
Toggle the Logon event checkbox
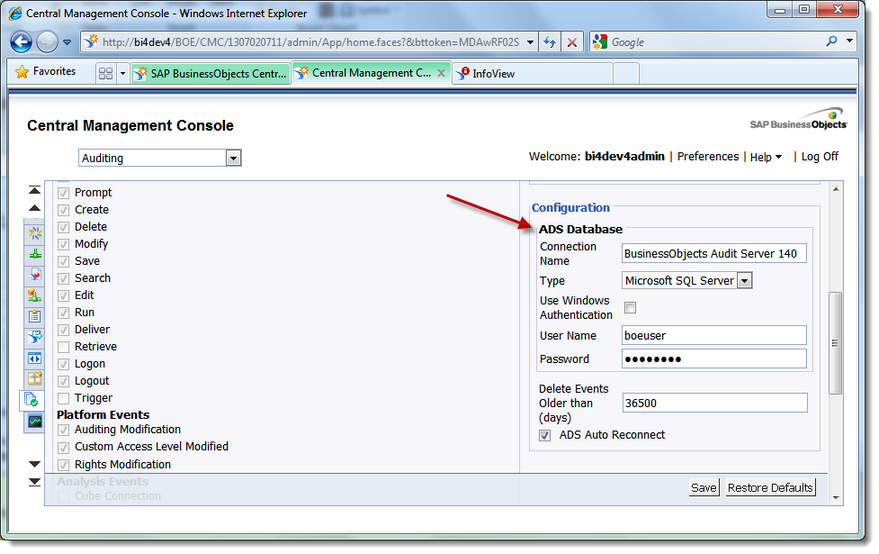(x=63, y=364)
